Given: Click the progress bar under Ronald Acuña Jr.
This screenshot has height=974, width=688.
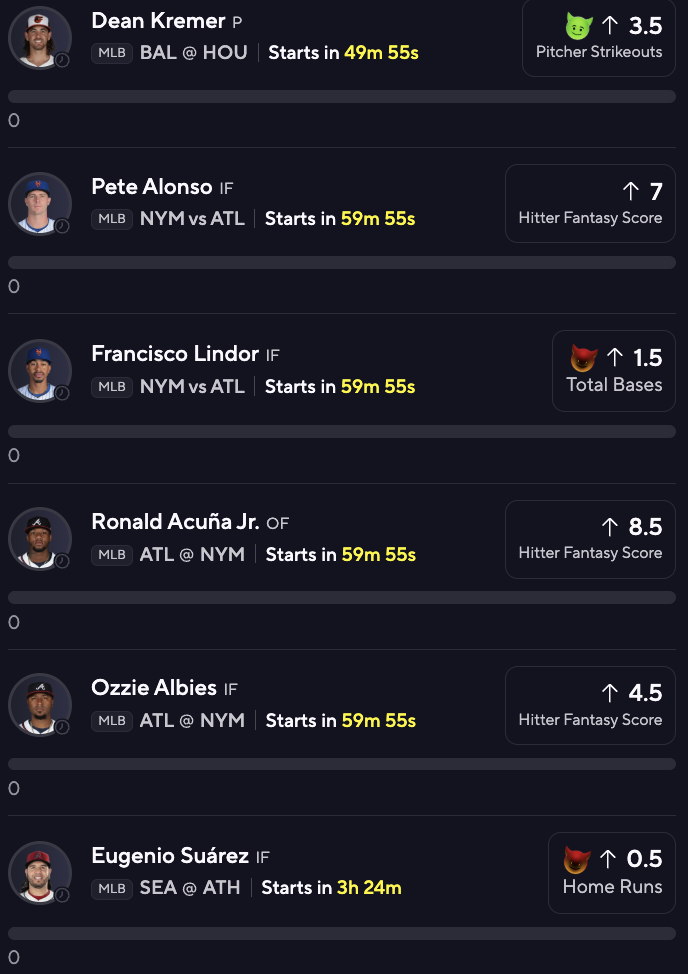Looking at the screenshot, I should pyautogui.click(x=342, y=598).
